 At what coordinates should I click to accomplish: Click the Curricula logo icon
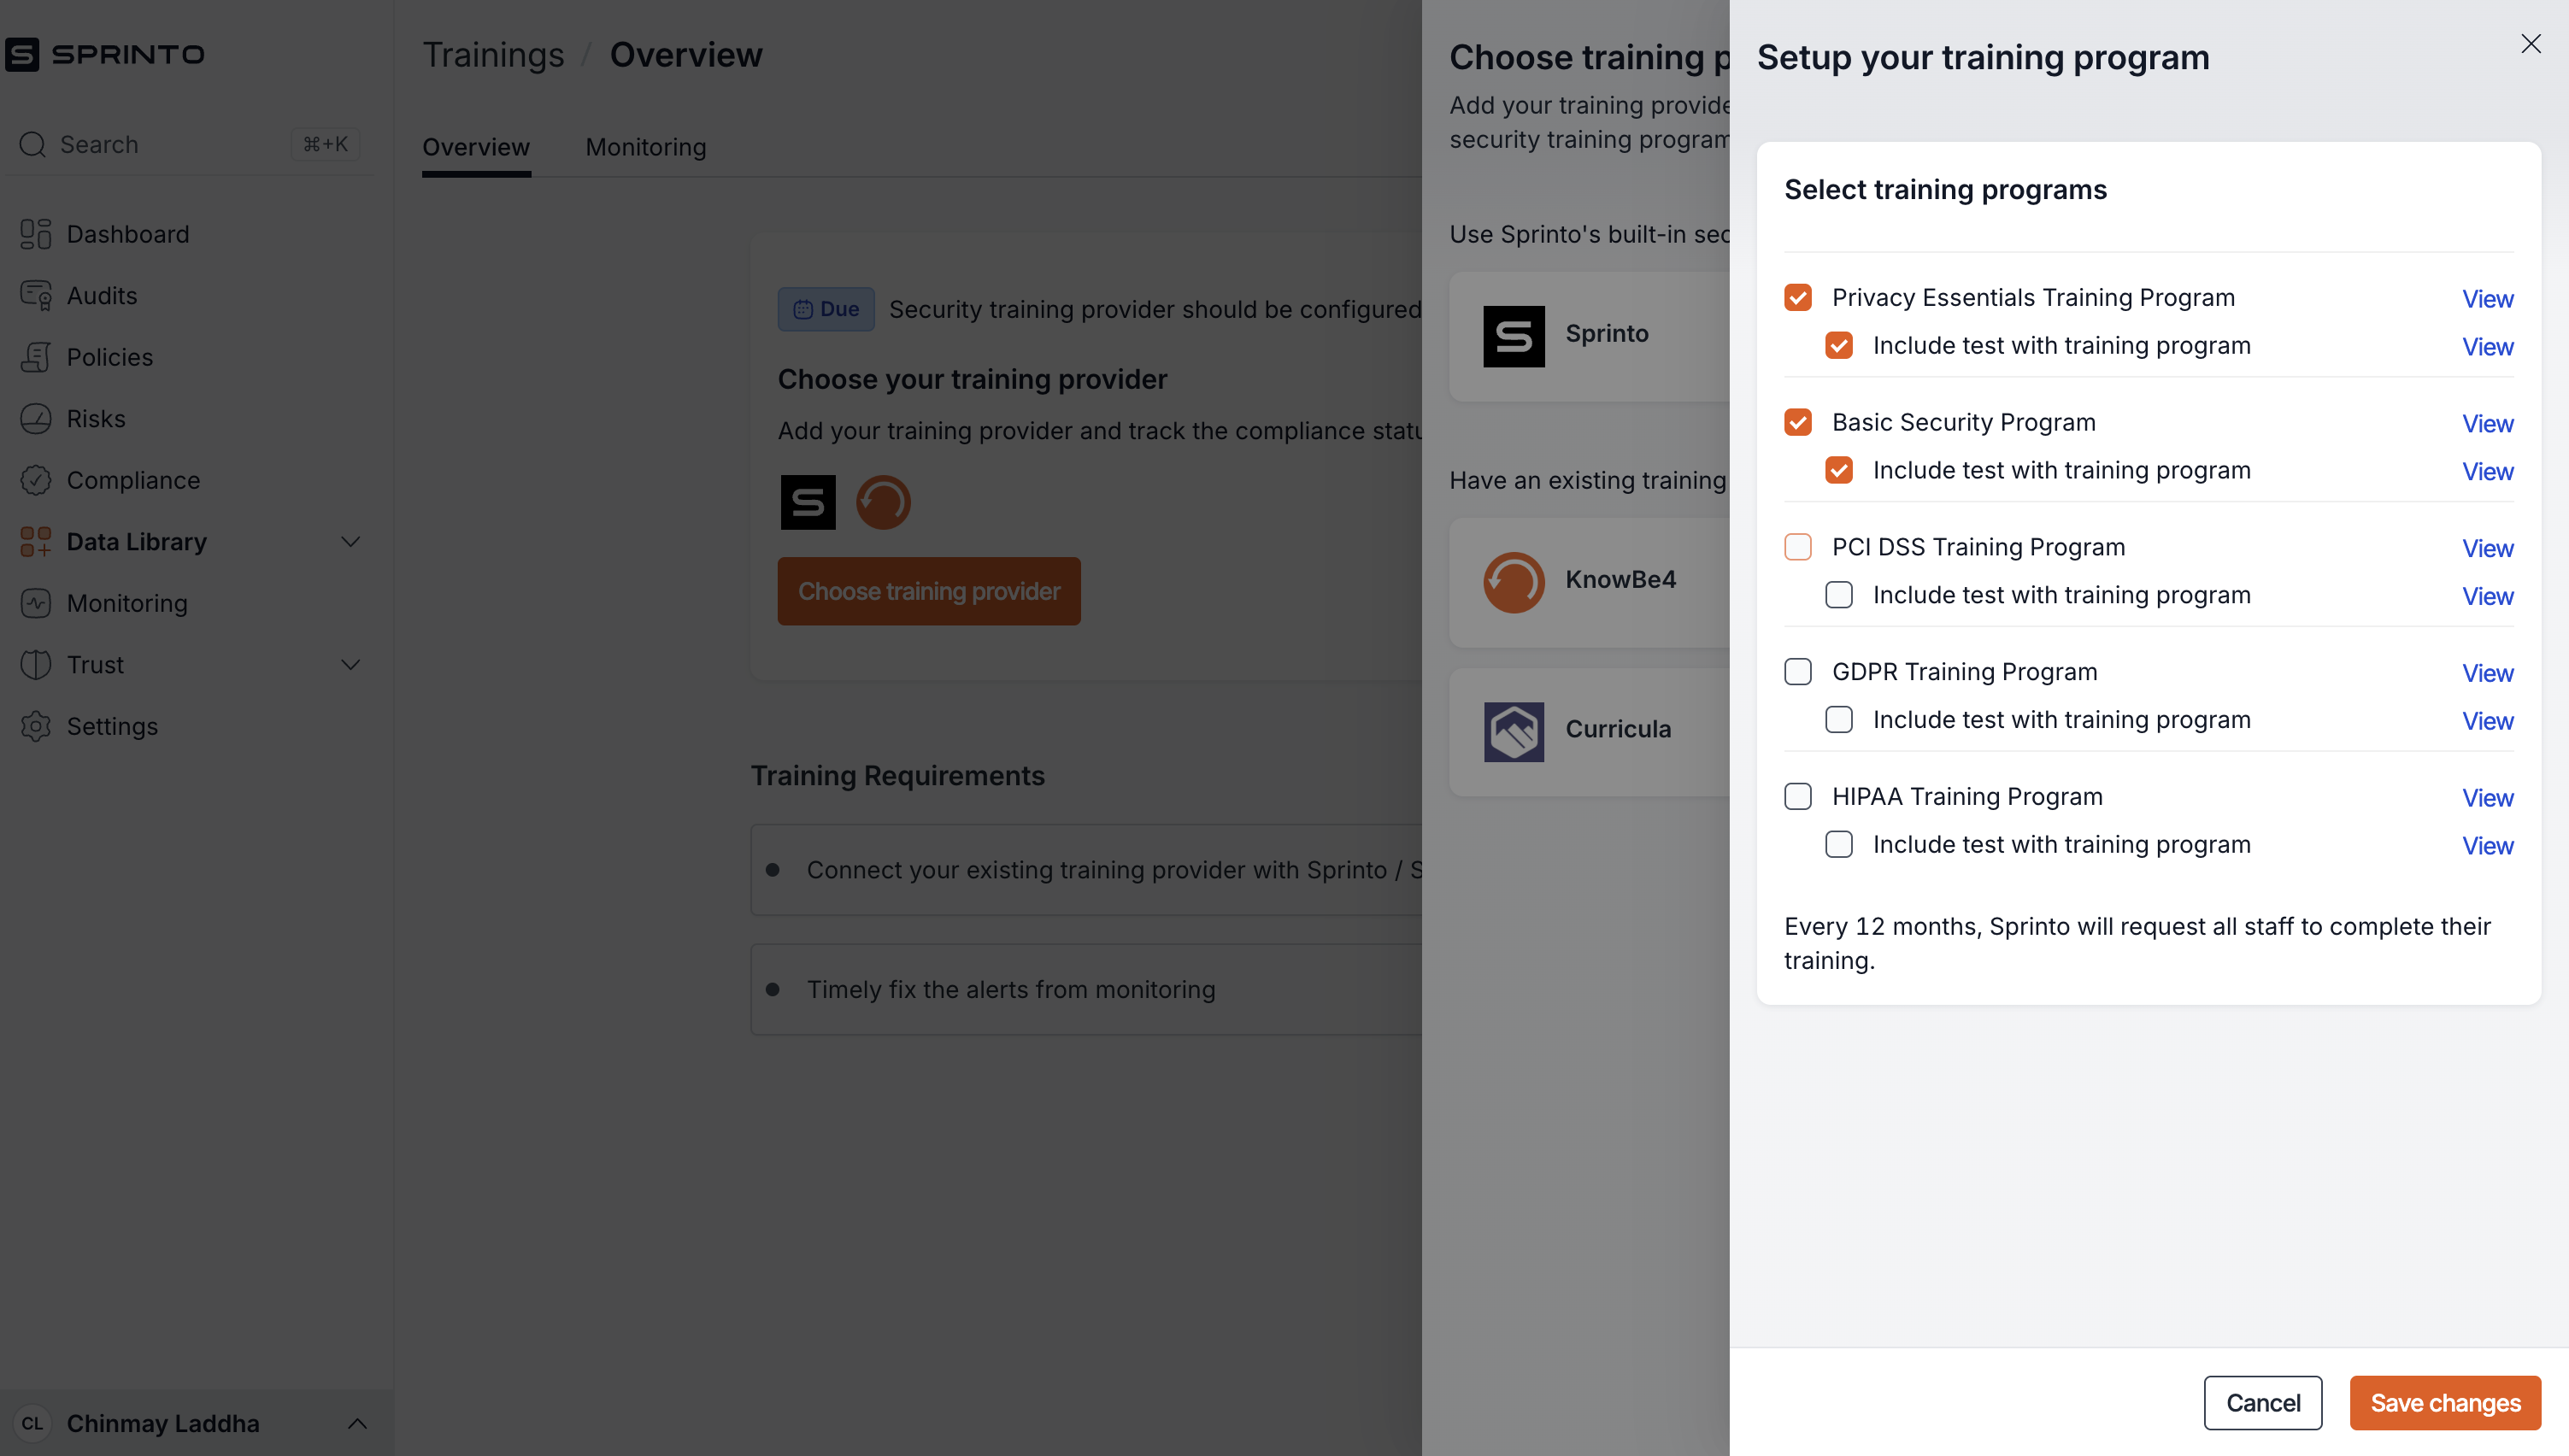point(1513,731)
